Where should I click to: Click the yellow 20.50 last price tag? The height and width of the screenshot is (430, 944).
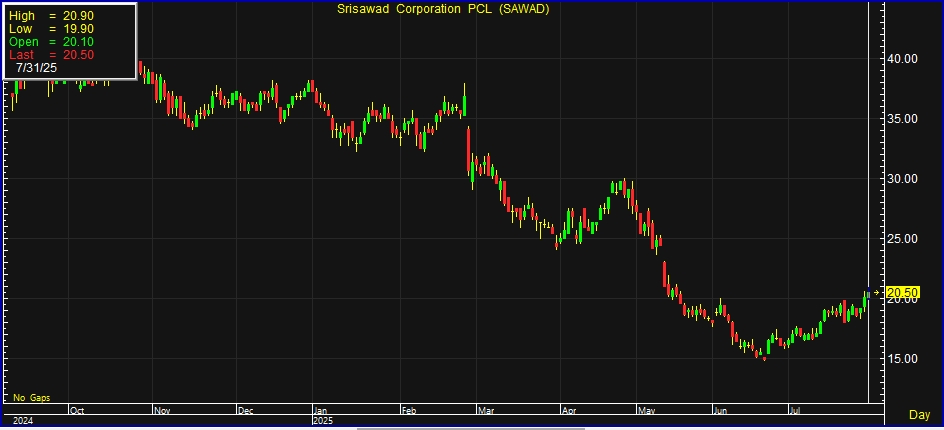tap(902, 293)
